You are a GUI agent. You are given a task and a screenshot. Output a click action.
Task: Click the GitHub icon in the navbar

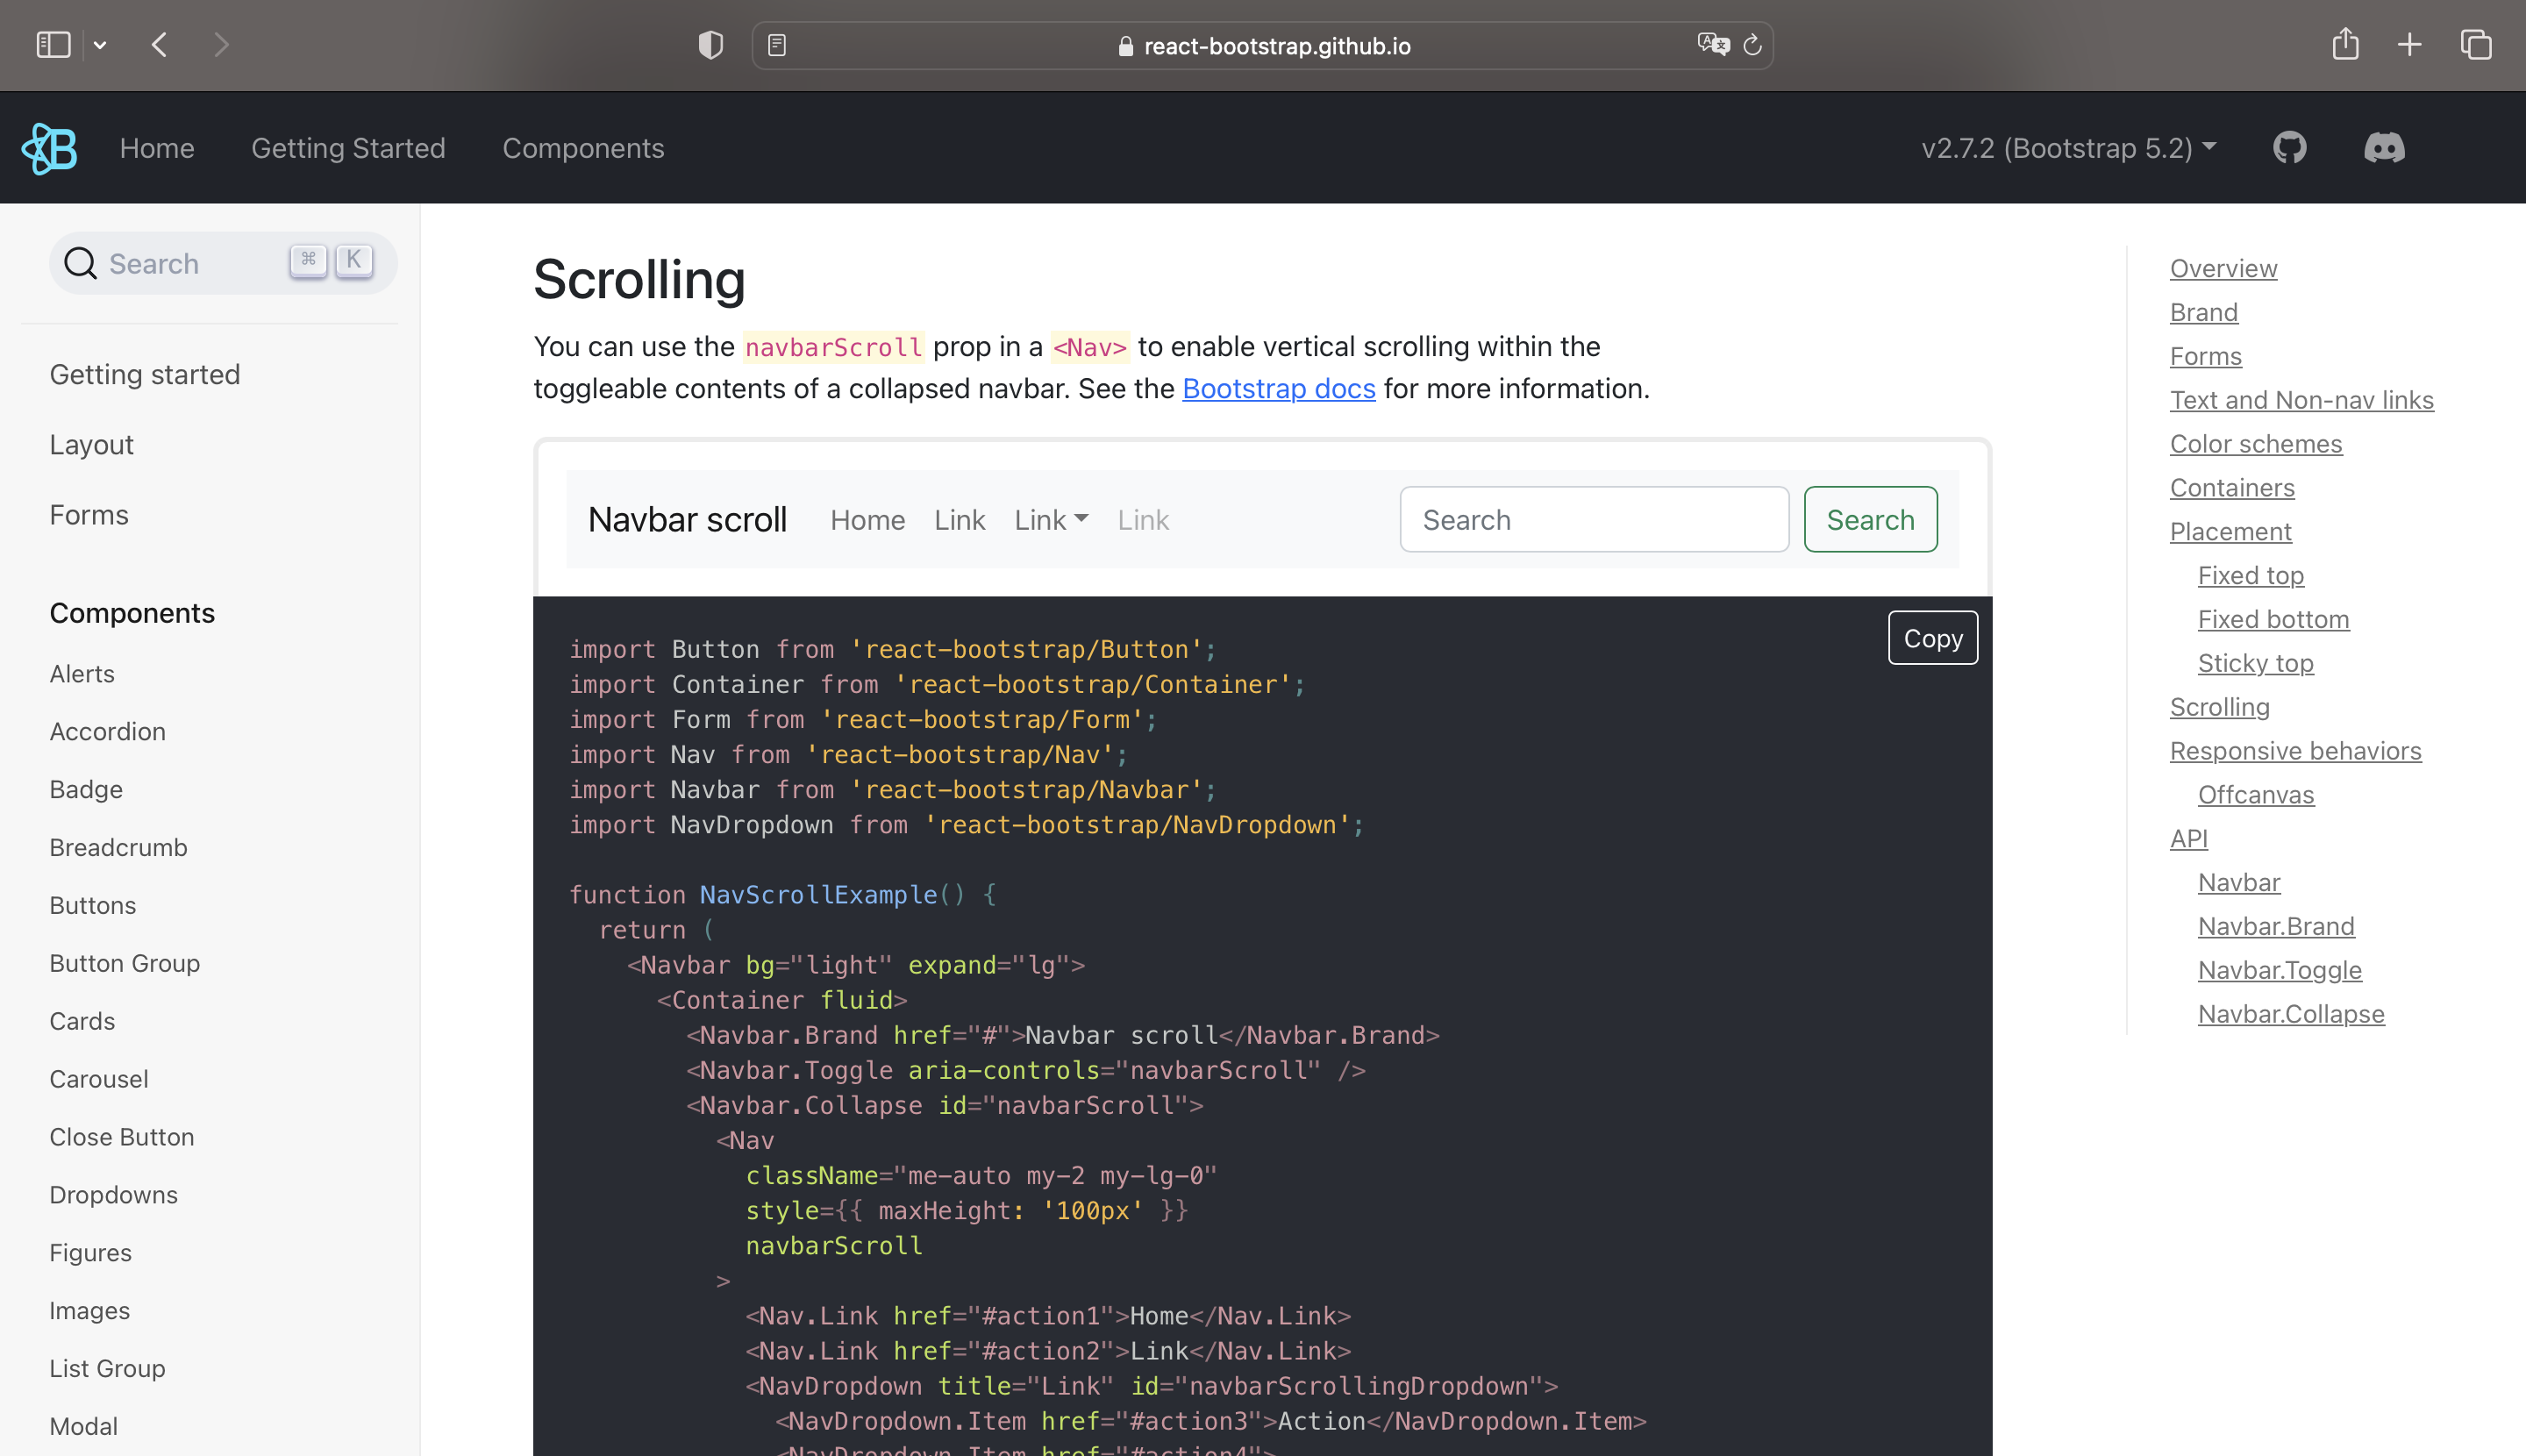click(x=2292, y=146)
